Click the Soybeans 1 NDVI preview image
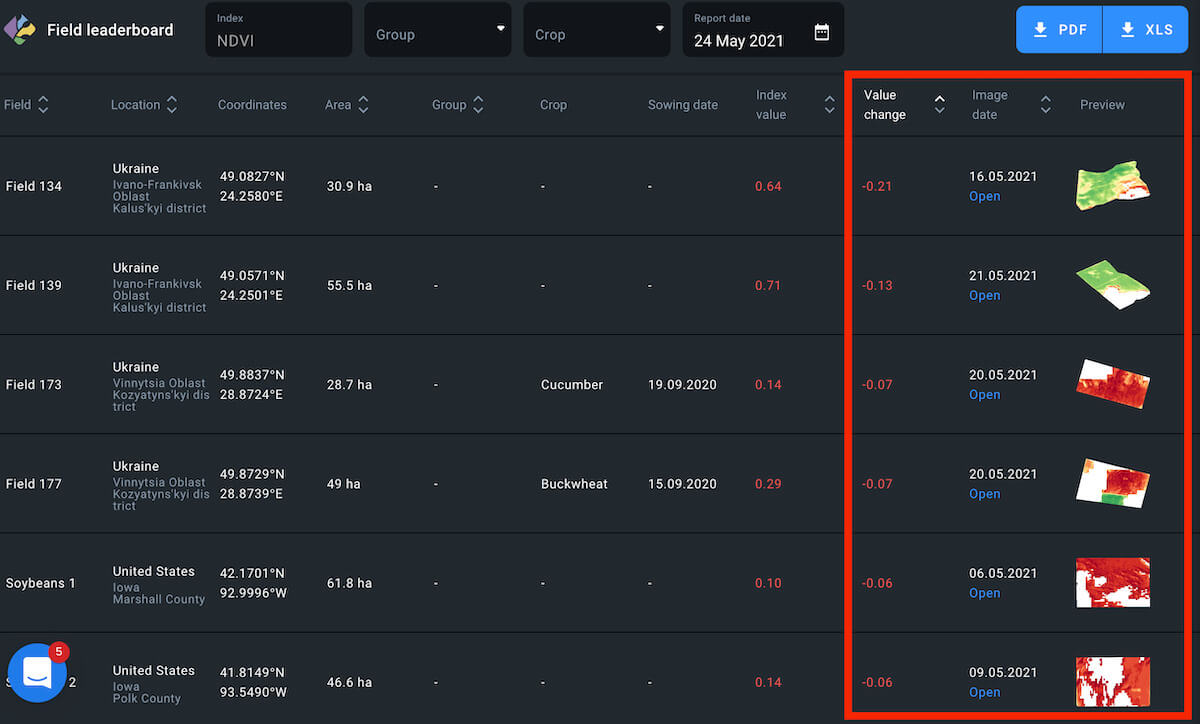This screenshot has width=1200, height=724. 1112,582
